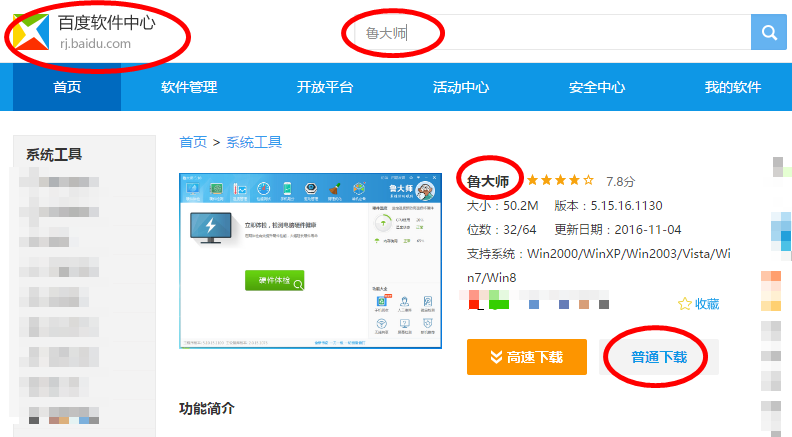Click the 系统工具 breadcrumb link

point(254,142)
